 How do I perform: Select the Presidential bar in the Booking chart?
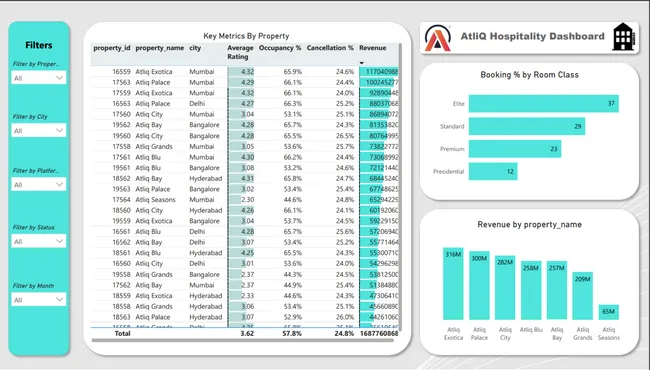(493, 172)
